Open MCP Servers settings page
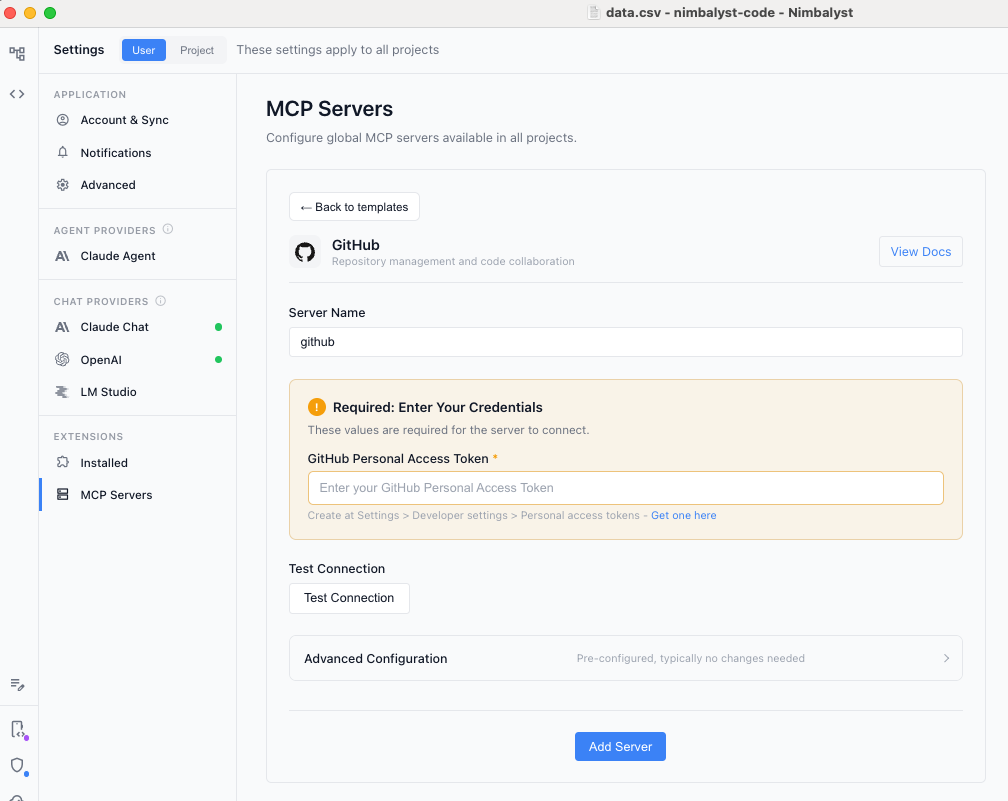The height and width of the screenshot is (801, 1008). 138,494
